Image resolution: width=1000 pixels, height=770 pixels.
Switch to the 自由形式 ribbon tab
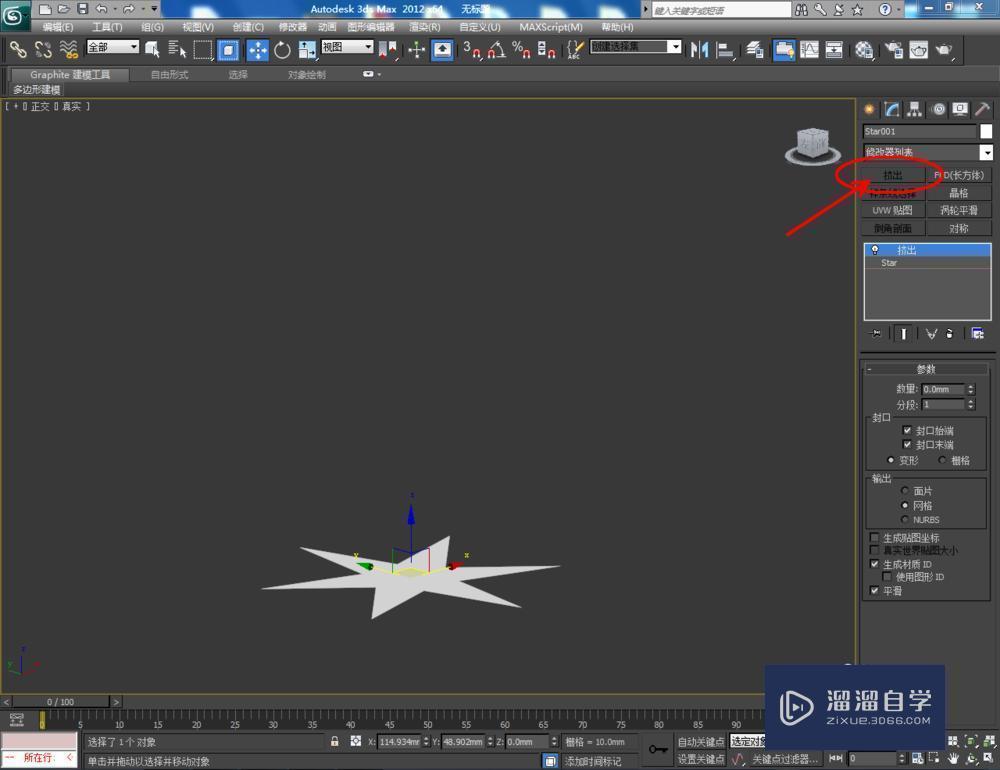(168, 73)
